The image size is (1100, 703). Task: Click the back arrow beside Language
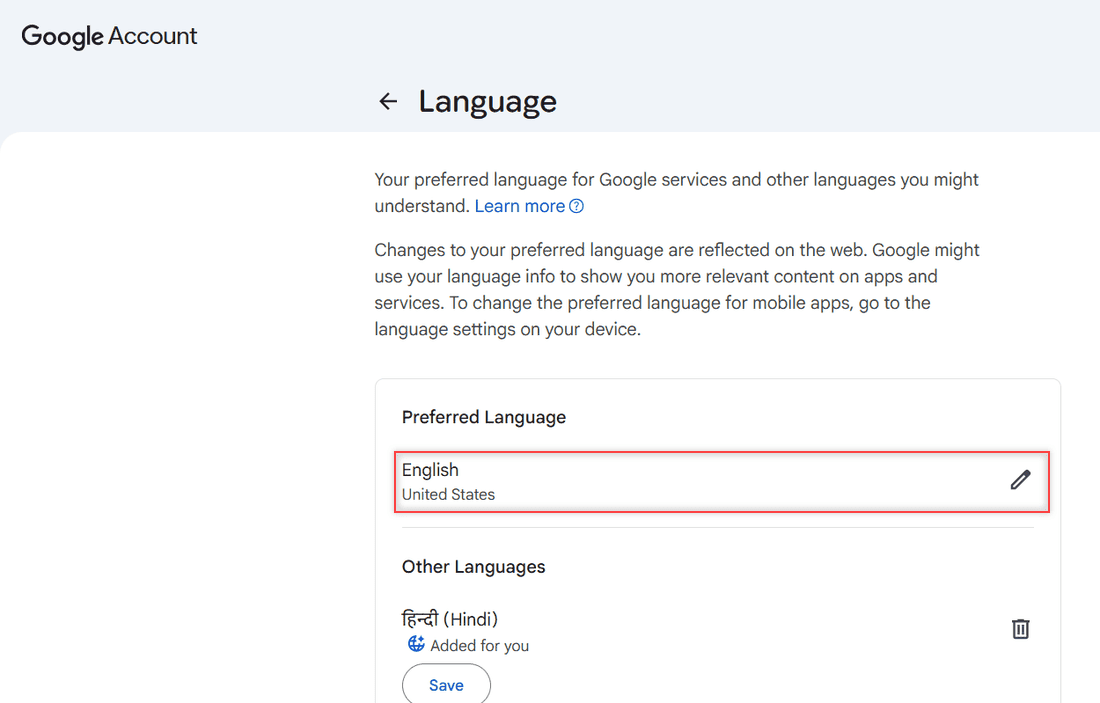point(388,102)
